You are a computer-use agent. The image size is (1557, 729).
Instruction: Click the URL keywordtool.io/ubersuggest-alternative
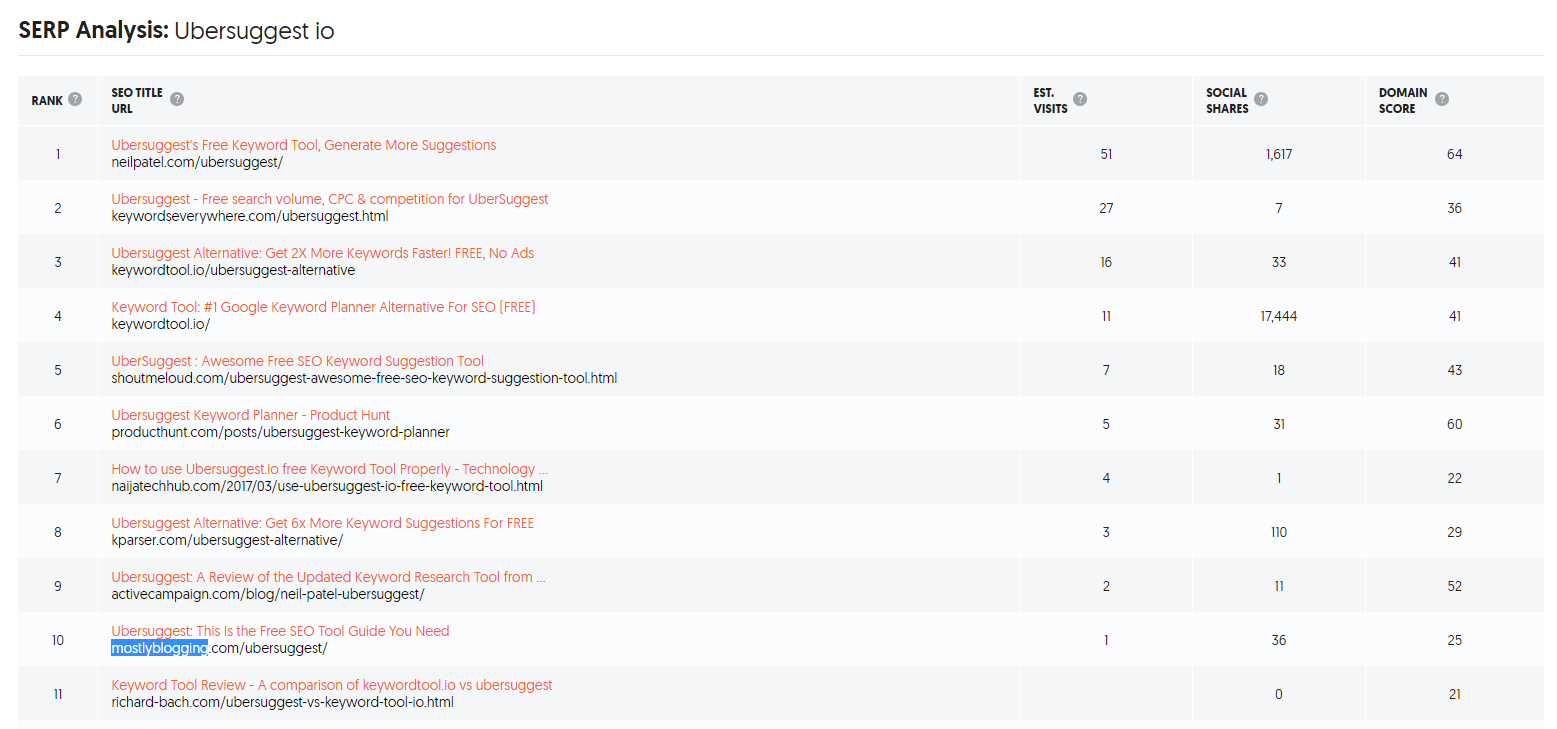233,270
